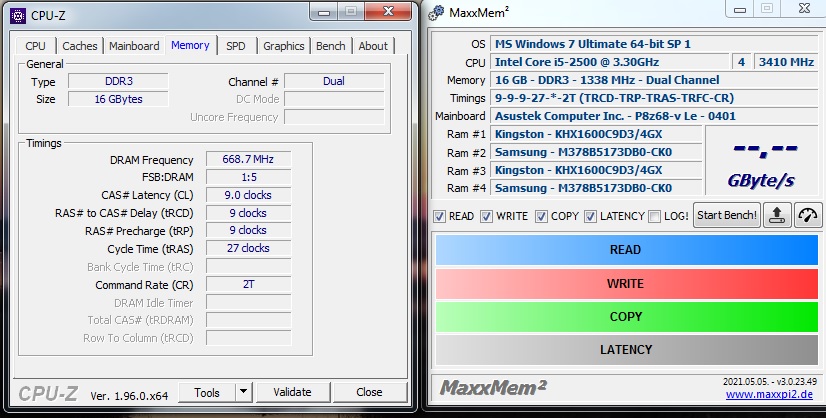Open the About tab
This screenshot has height=418, width=826.
click(373, 46)
